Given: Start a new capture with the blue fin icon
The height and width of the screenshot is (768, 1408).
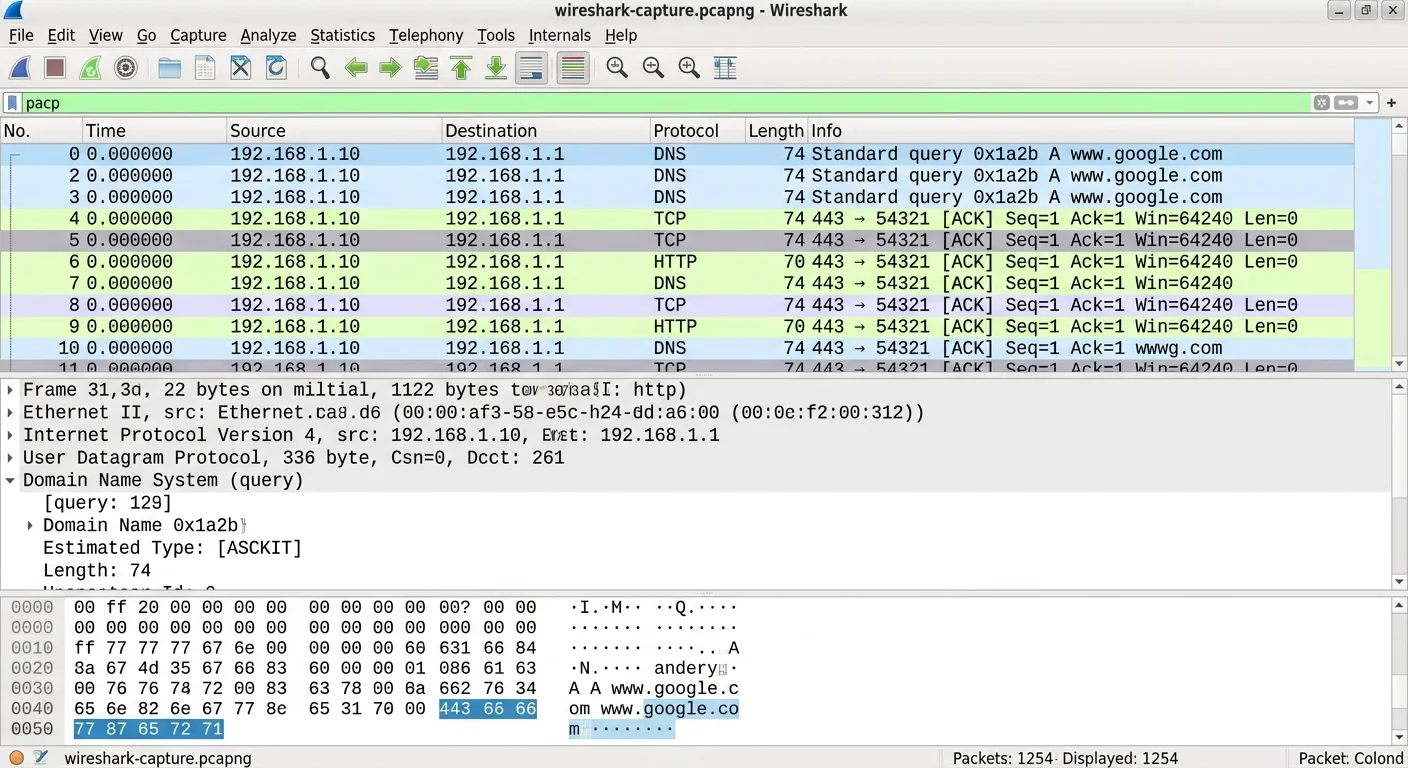Looking at the screenshot, I should 20,68.
